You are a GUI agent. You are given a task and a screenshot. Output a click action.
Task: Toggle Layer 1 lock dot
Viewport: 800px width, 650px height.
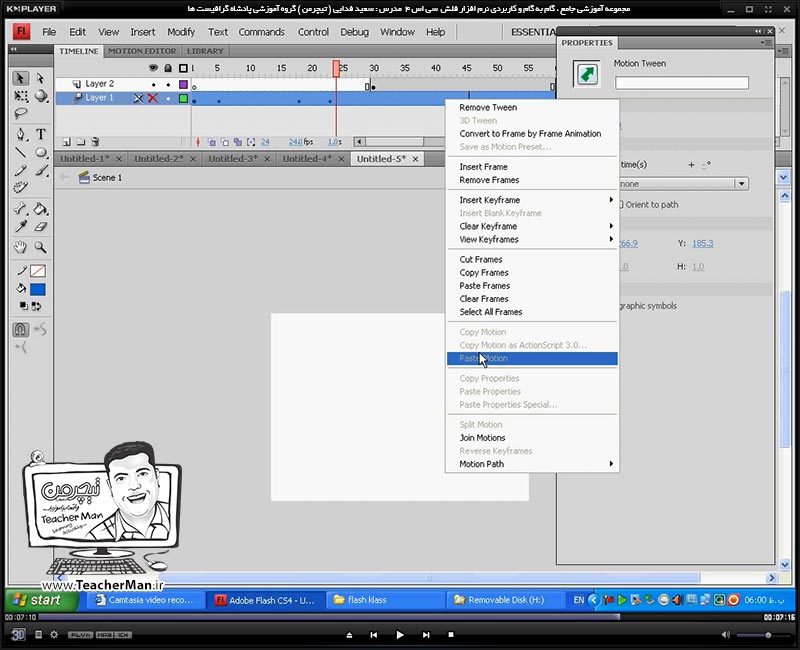[168, 98]
